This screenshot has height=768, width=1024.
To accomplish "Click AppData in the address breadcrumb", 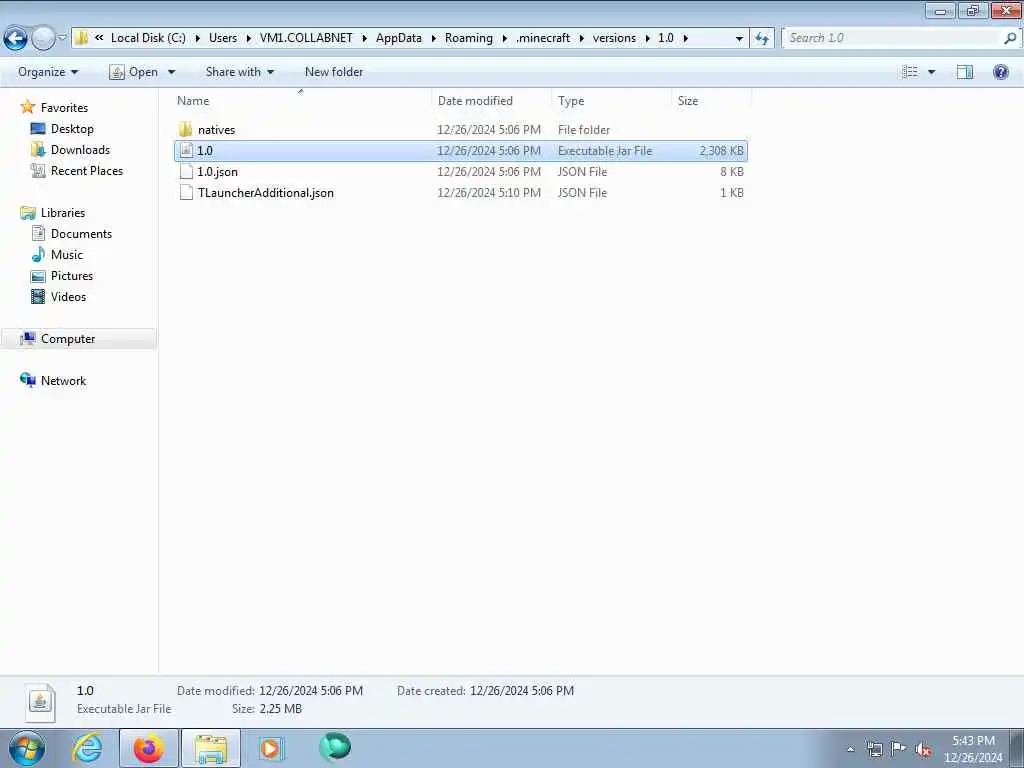I will [x=398, y=38].
